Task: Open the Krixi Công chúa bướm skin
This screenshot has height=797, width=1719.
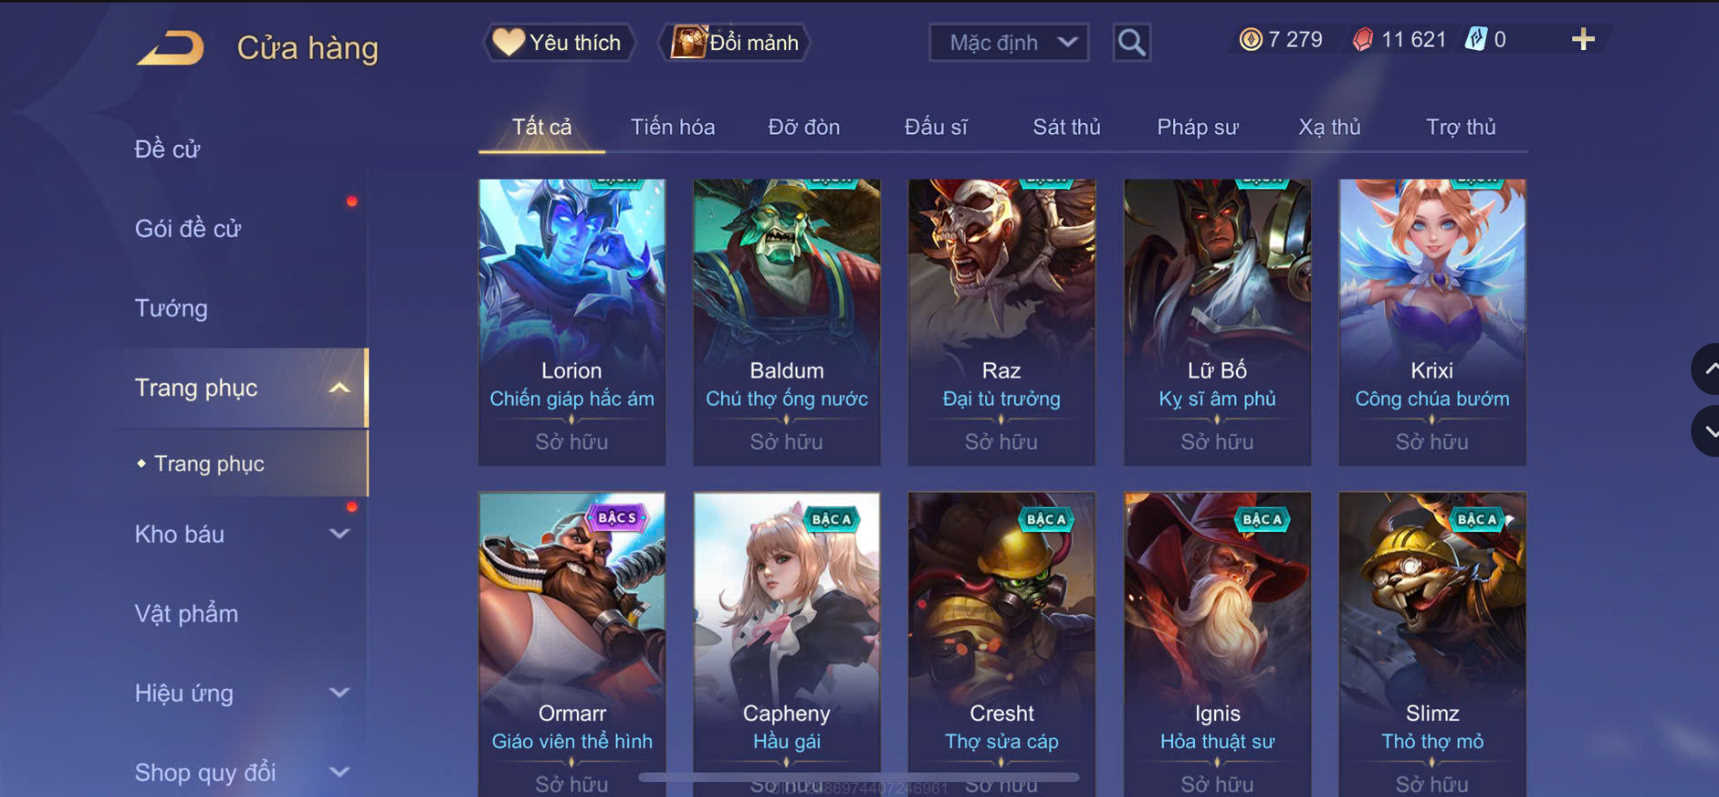Action: pyautogui.click(x=1432, y=322)
